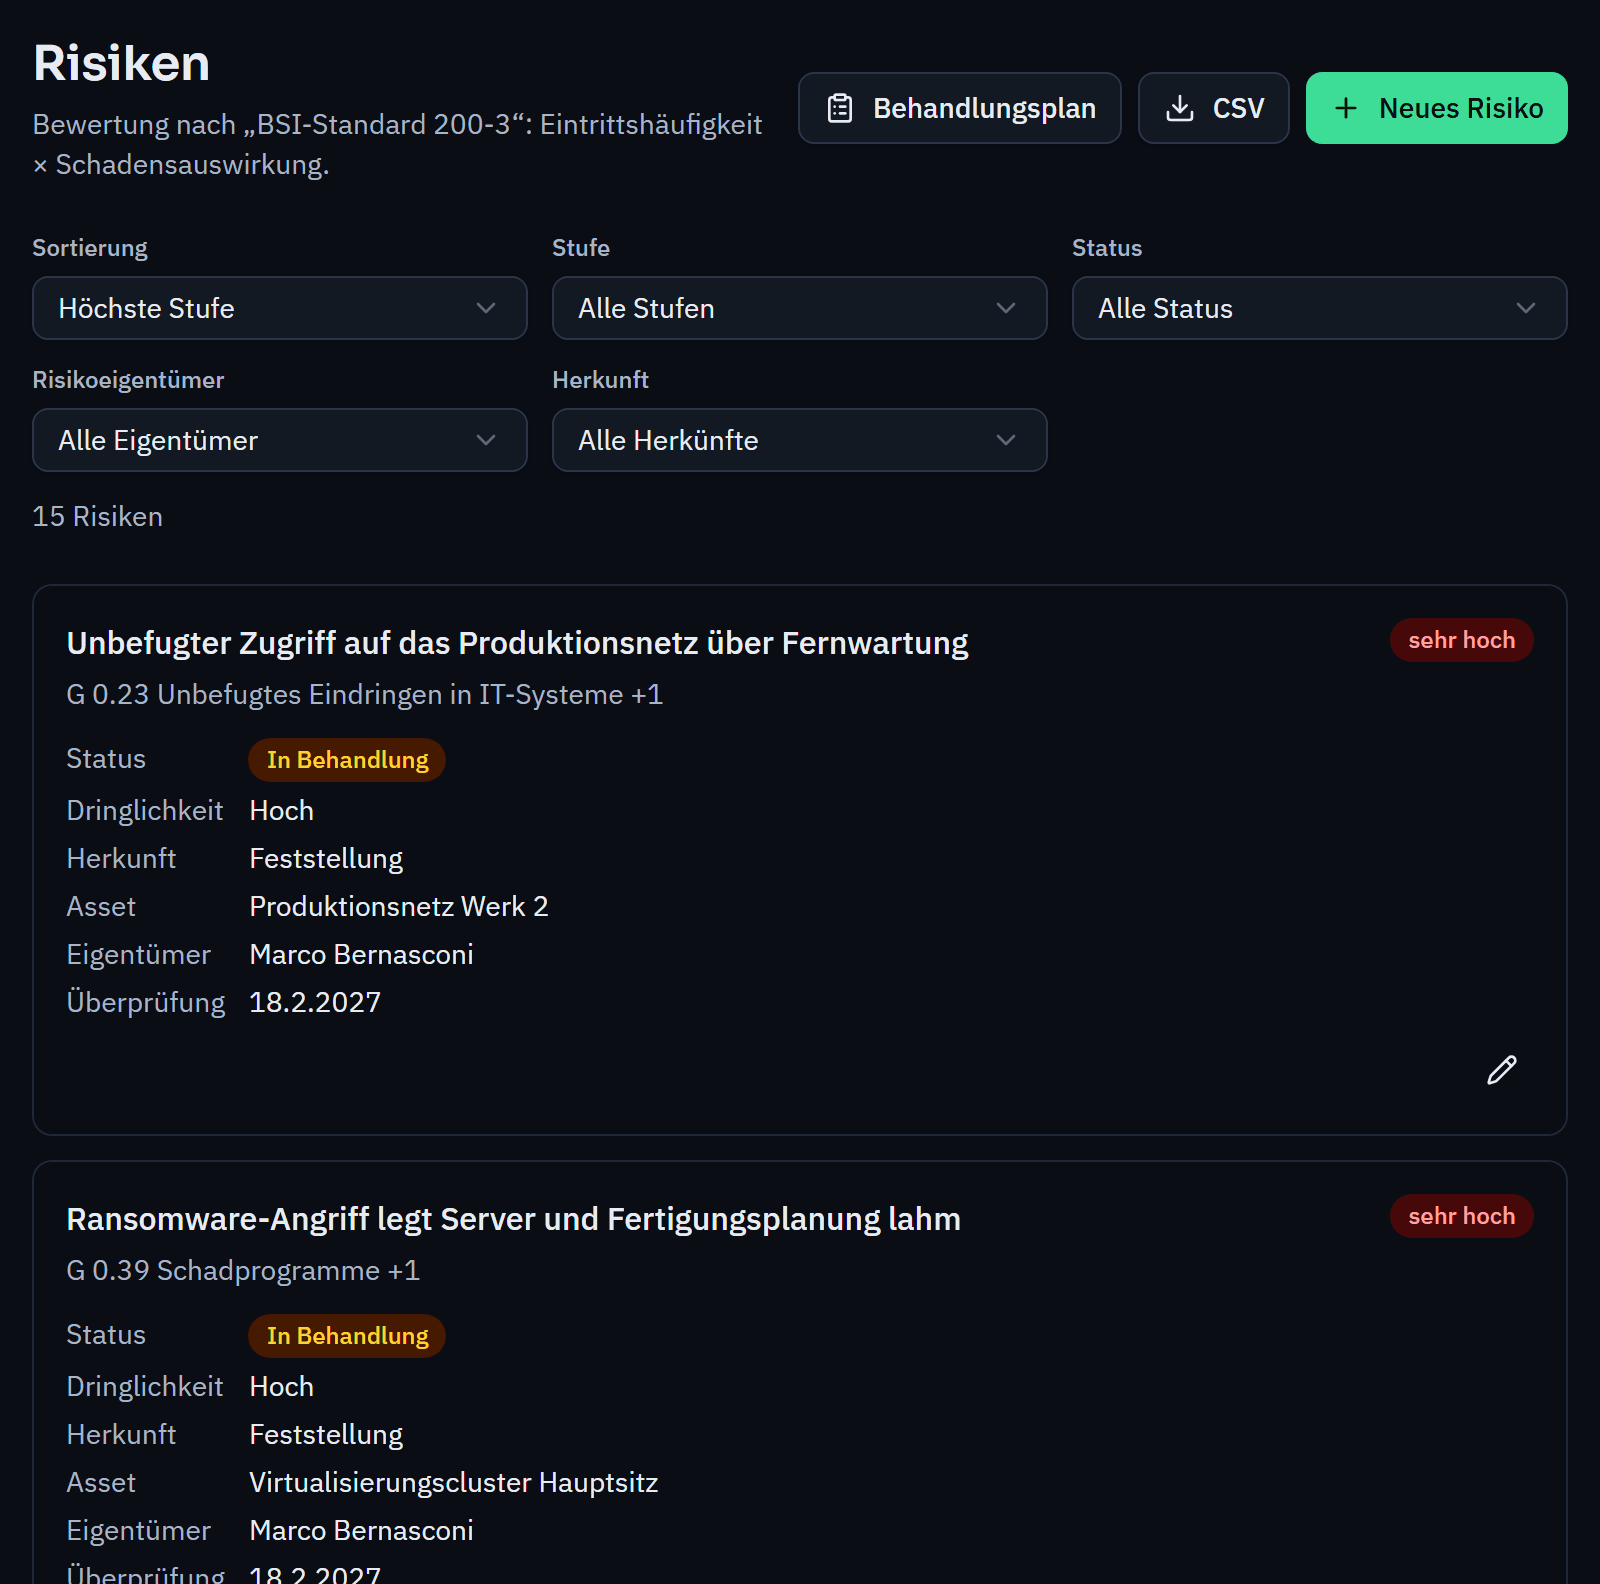Click Marco Bernasconi on the Ransomware risk

361,1530
